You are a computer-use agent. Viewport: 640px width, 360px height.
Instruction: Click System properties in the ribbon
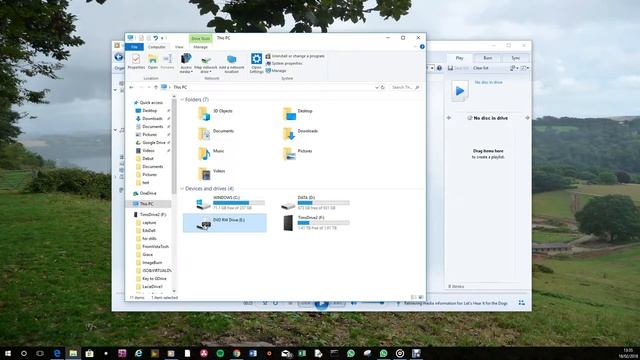(x=284, y=63)
